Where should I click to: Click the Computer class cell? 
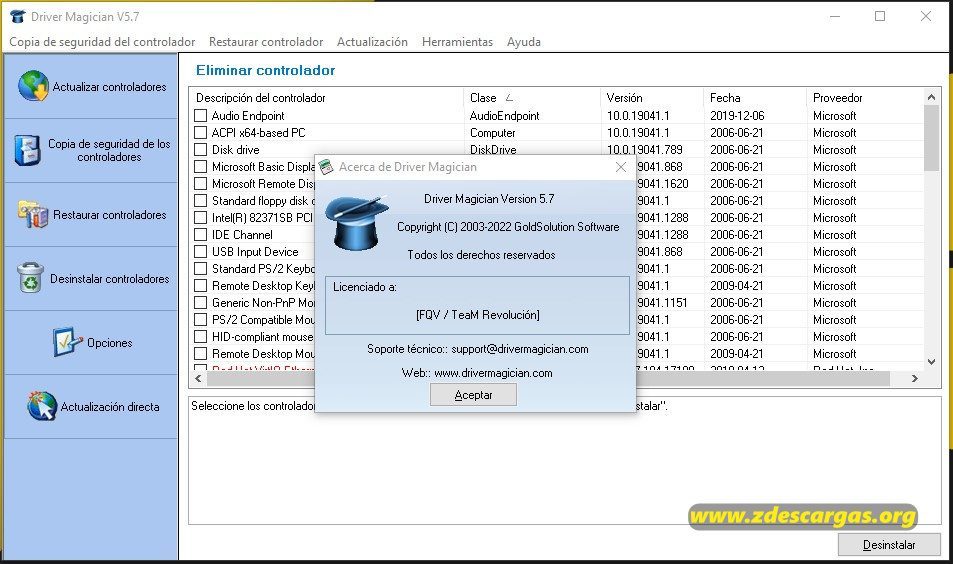492,132
